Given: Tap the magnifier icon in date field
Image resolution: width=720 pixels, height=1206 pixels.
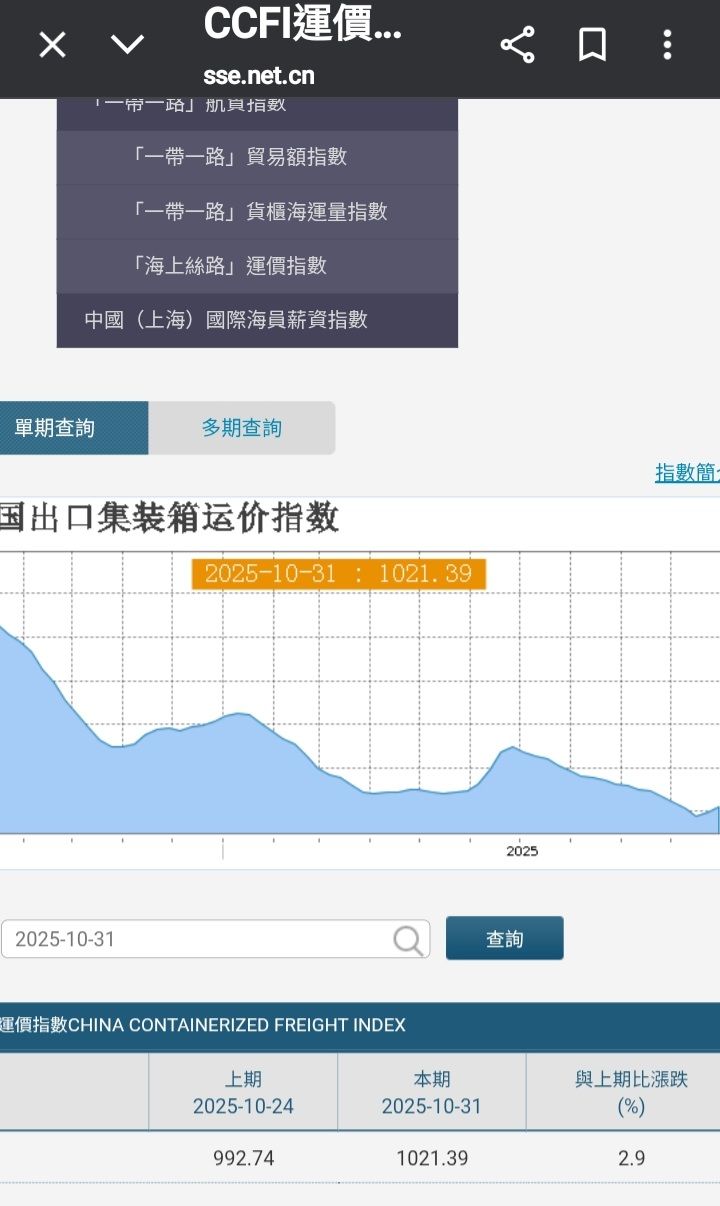Looking at the screenshot, I should click(x=408, y=939).
